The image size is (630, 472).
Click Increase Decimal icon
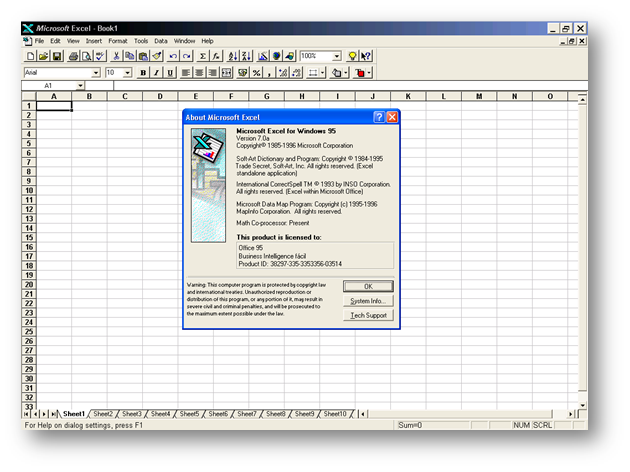(283, 73)
